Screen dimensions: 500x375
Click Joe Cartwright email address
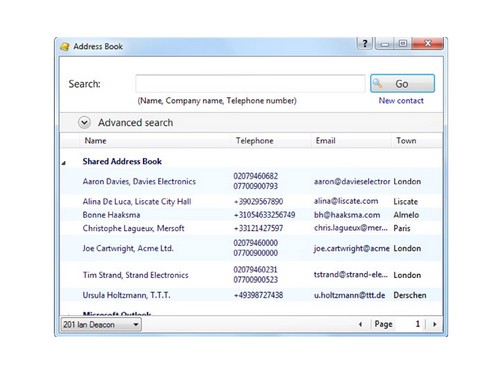tap(352, 248)
